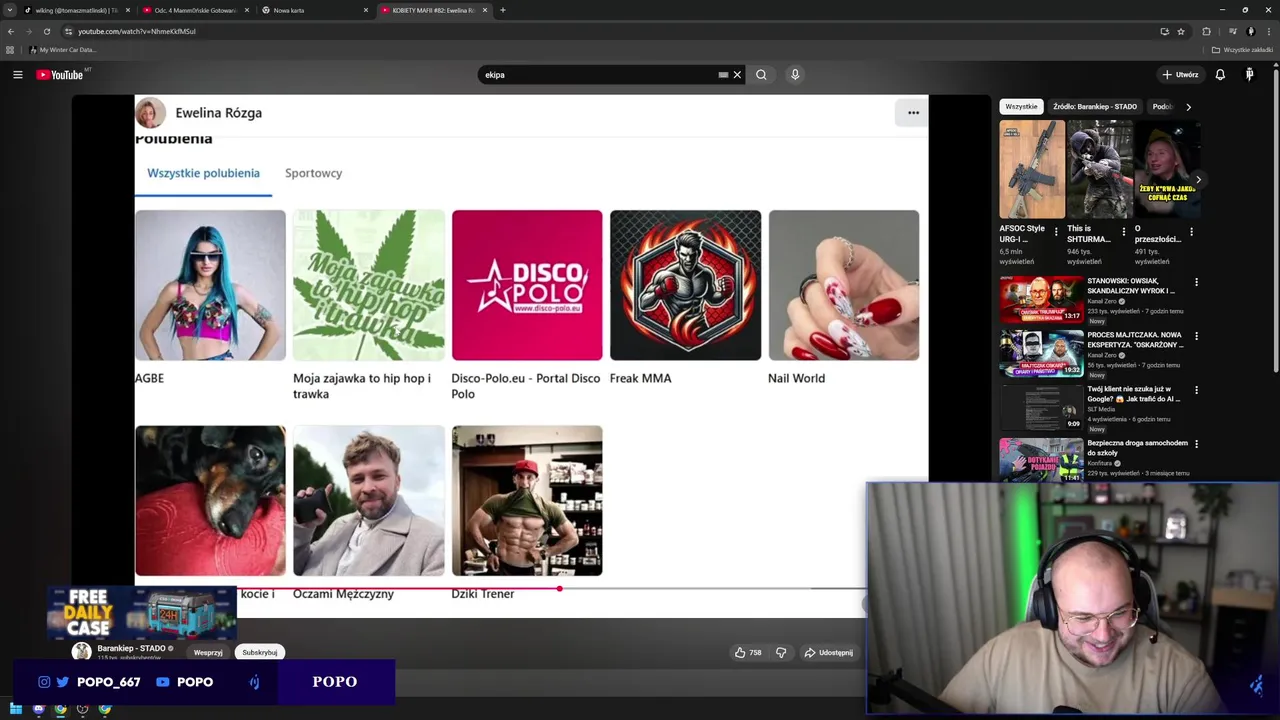Open a new browser tab with plus
This screenshot has height=720, width=1280.
(x=503, y=10)
